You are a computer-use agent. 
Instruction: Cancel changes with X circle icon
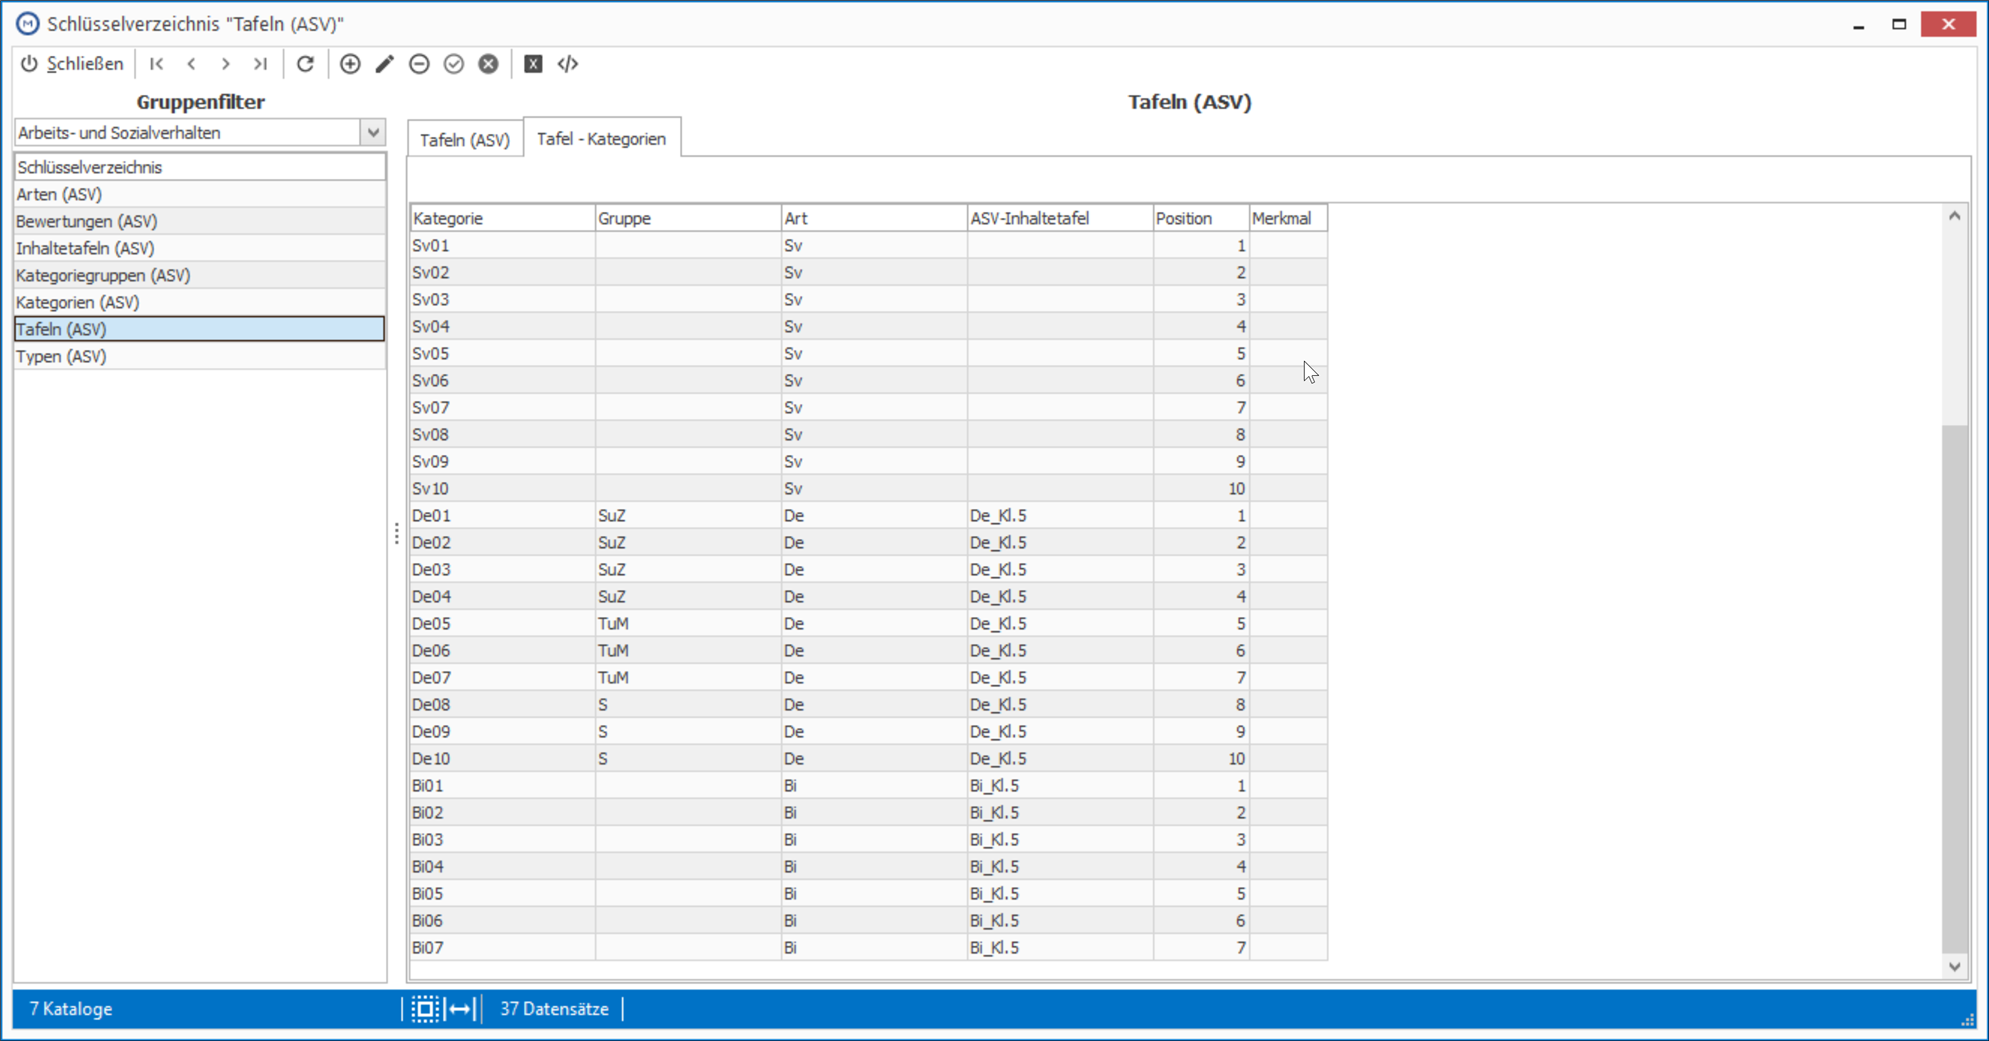pos(488,64)
